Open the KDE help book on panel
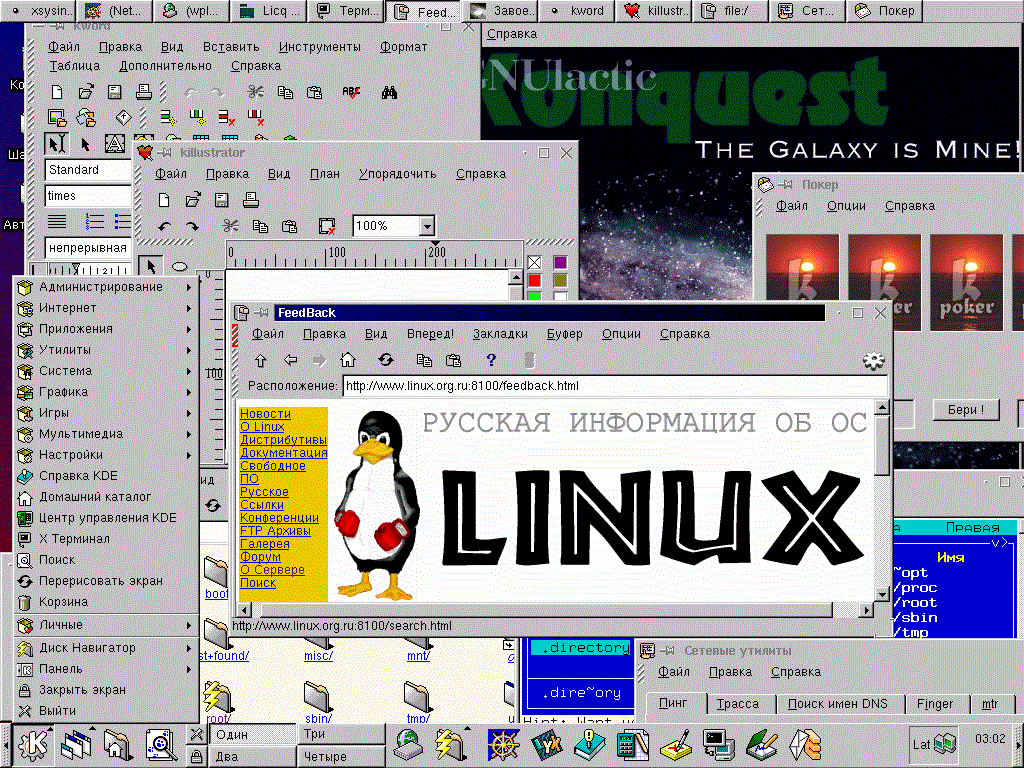 [x=590, y=744]
